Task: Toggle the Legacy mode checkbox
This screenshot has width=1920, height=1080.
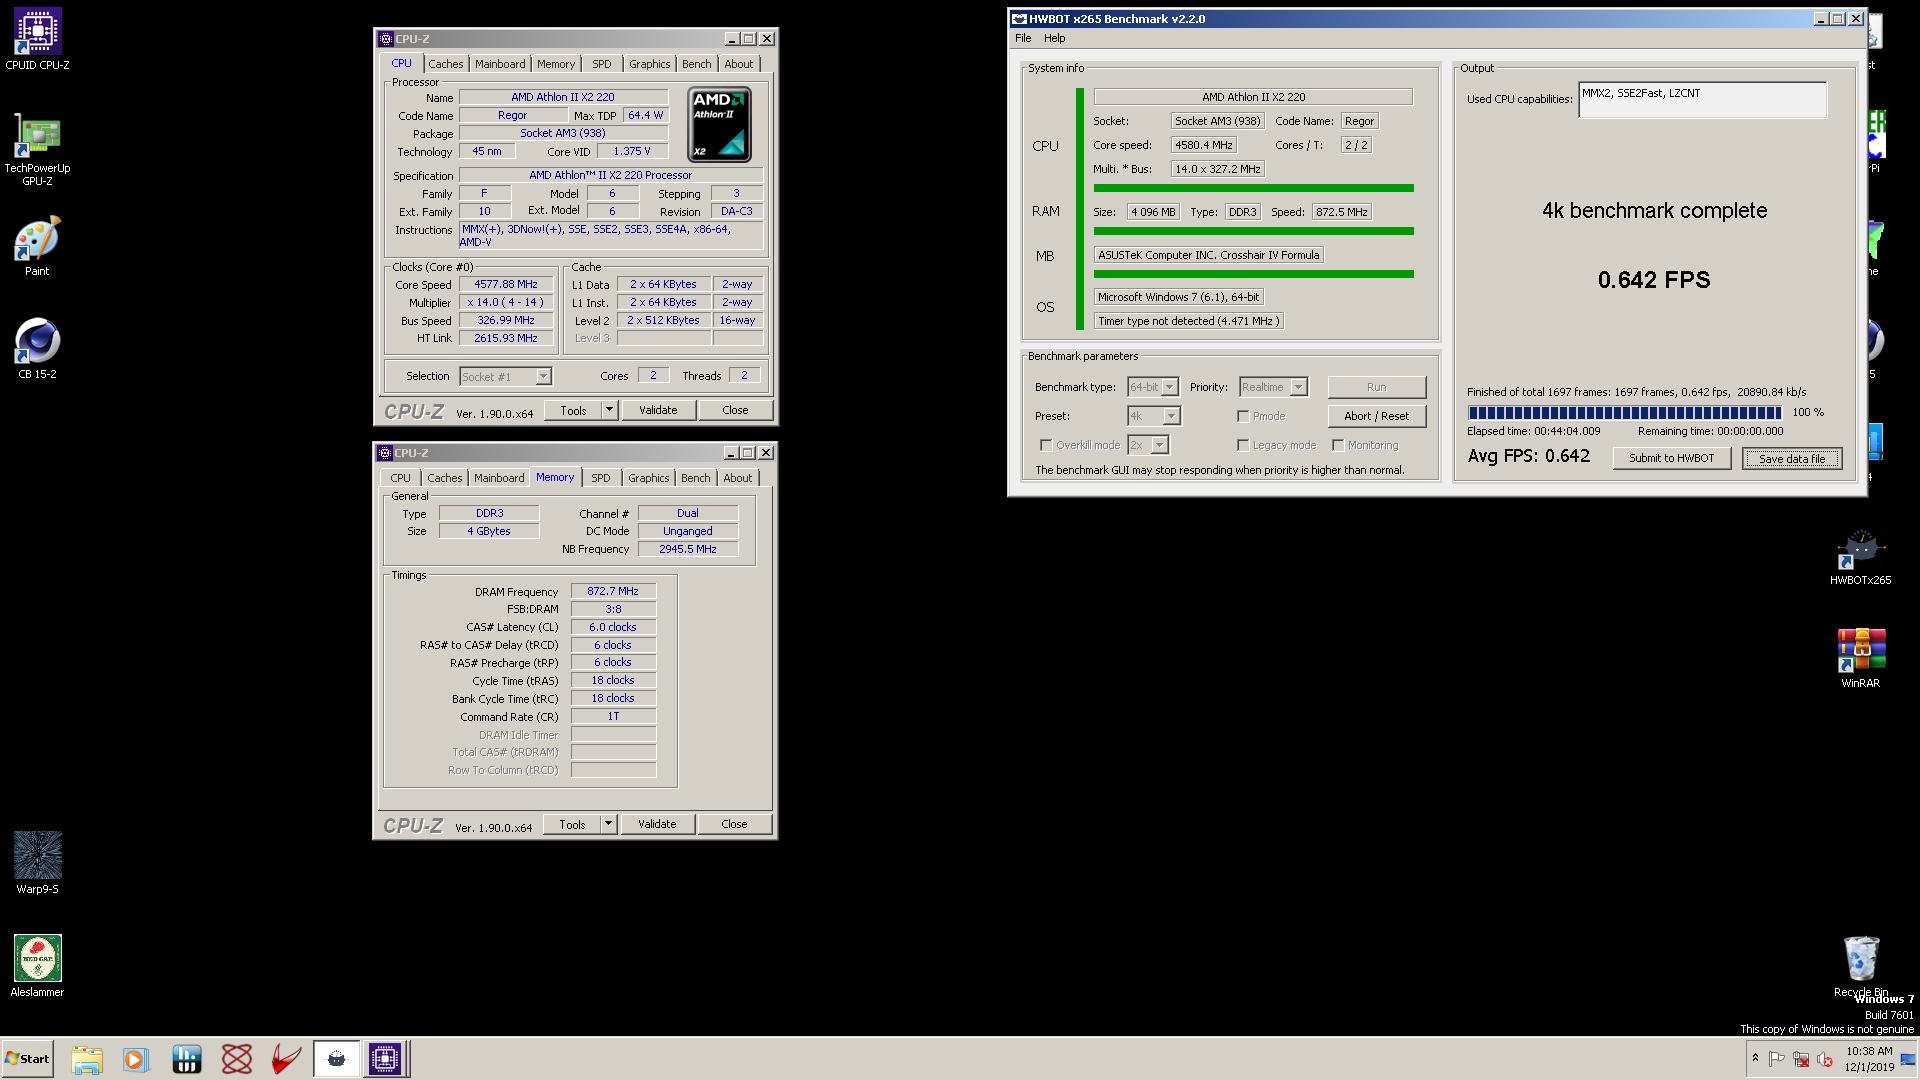Action: [1243, 445]
